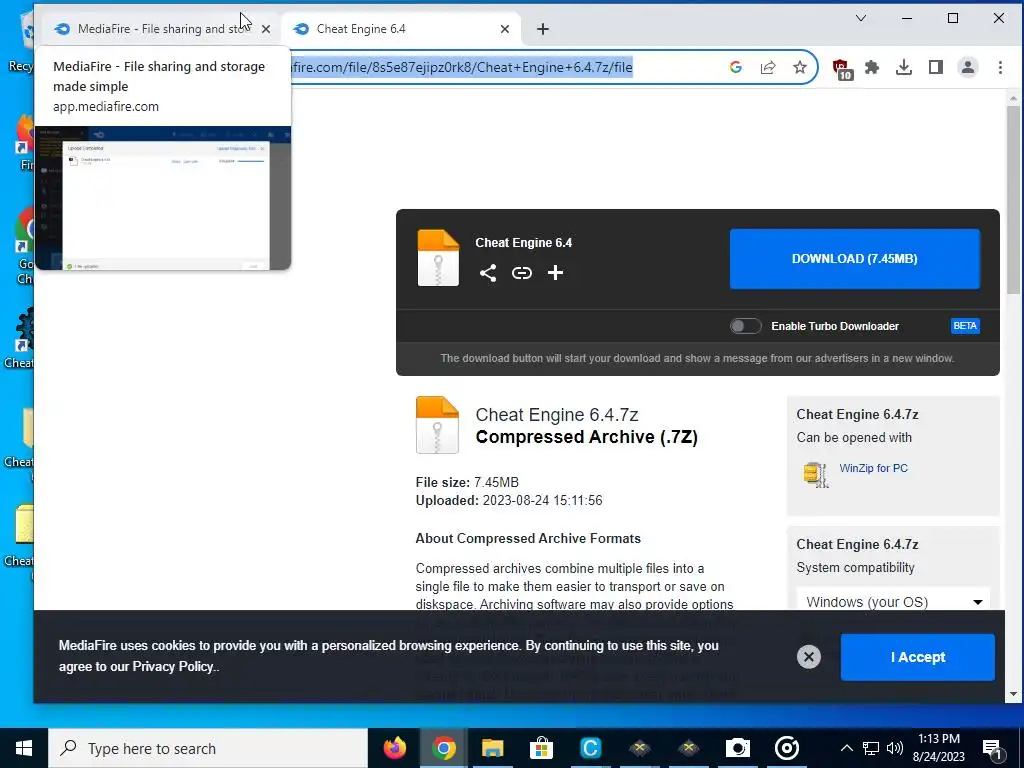Click the network icon in system tray
The image size is (1024, 768).
871,748
